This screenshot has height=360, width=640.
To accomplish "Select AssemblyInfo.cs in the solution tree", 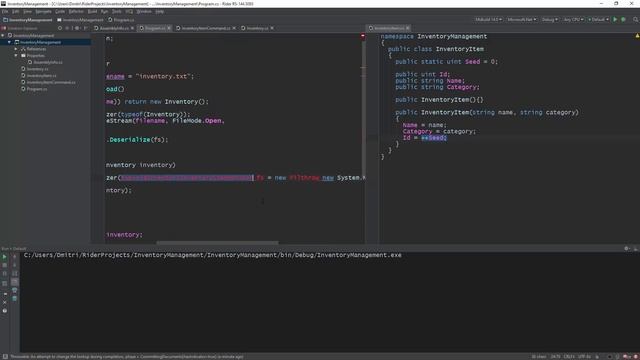I will pyautogui.click(x=45, y=62).
